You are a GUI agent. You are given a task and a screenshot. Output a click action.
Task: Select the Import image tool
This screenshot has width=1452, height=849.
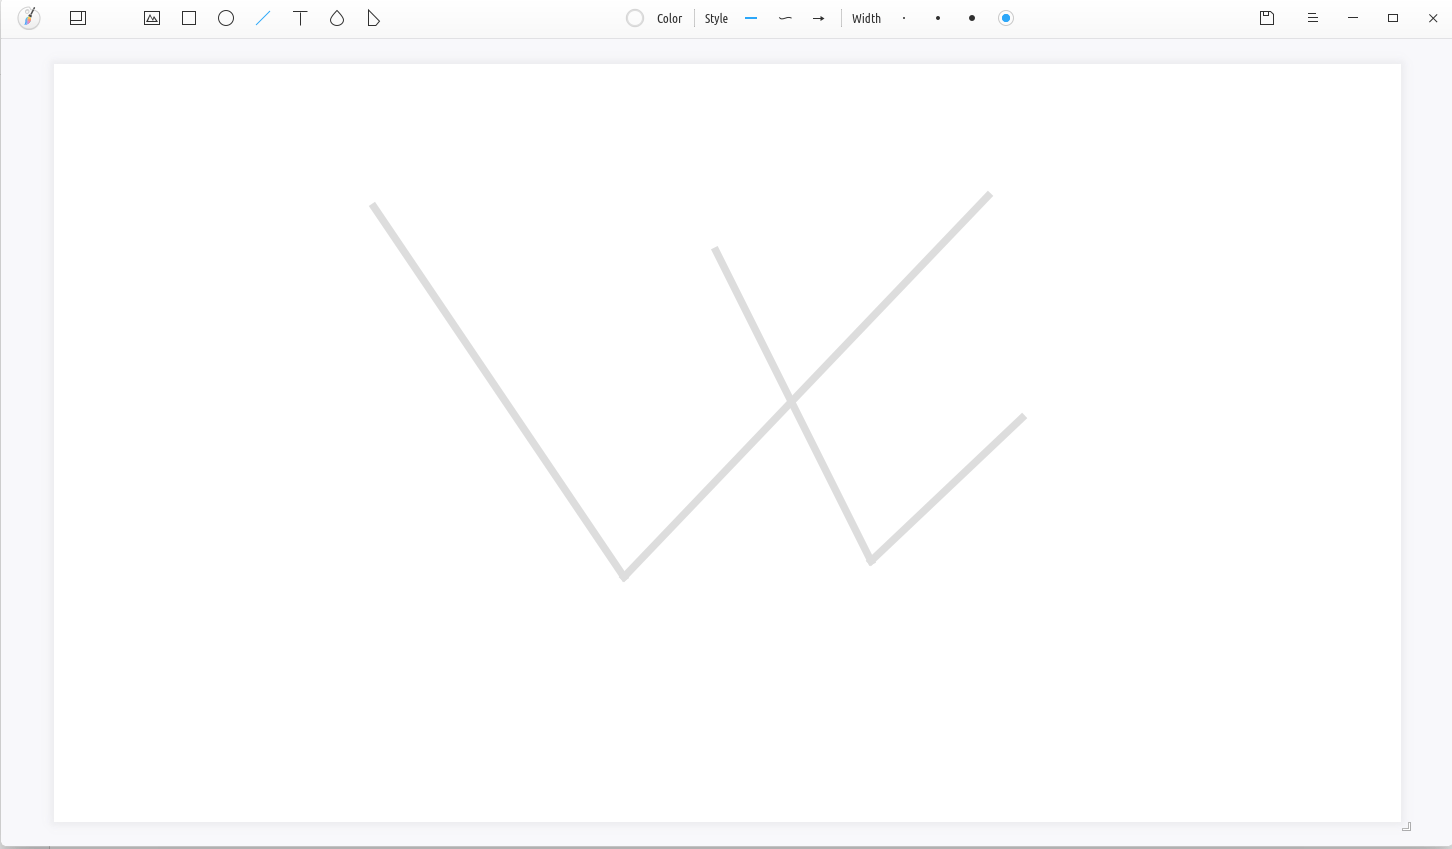point(152,18)
